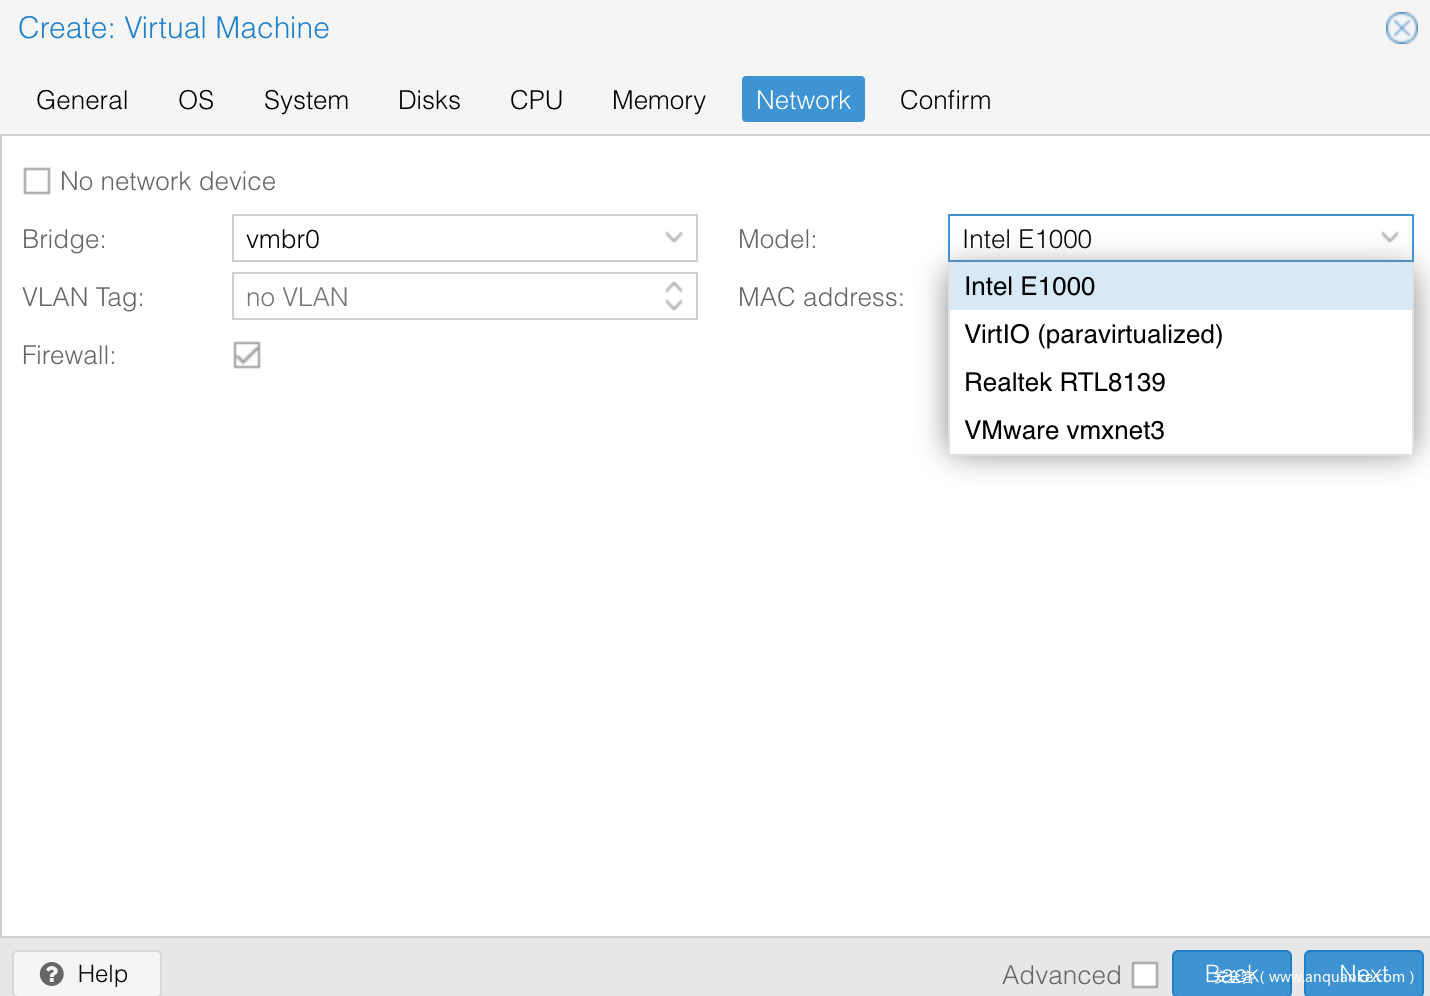Switch to the CPU tab

pos(536,100)
